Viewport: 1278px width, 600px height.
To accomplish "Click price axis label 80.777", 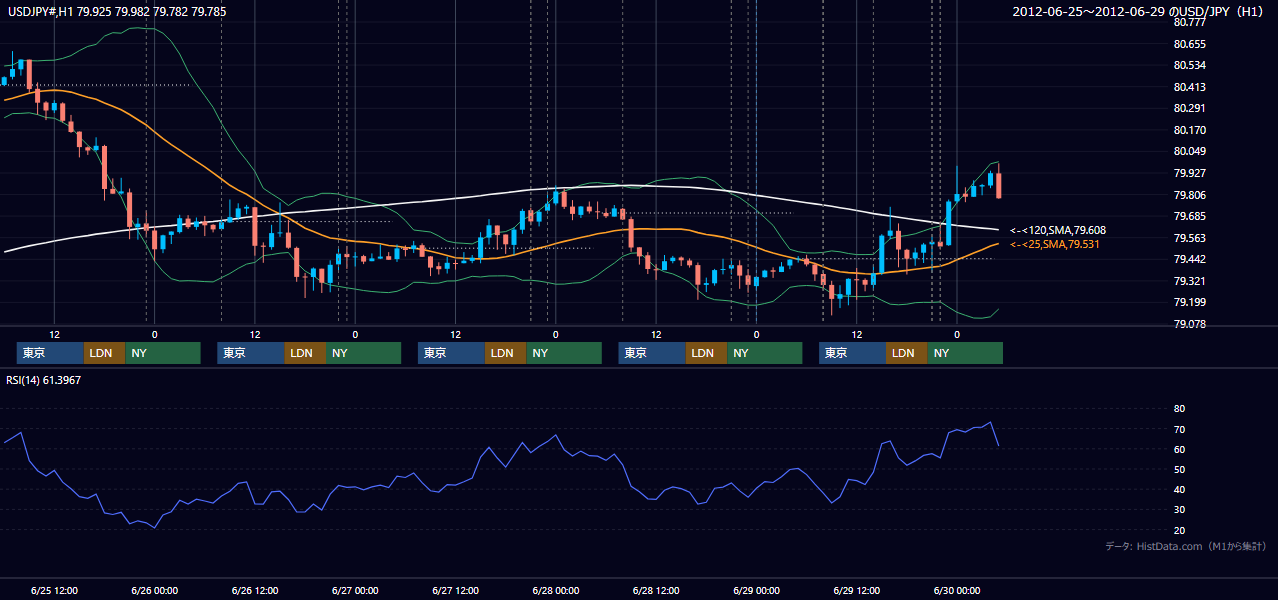I will (1189, 22).
